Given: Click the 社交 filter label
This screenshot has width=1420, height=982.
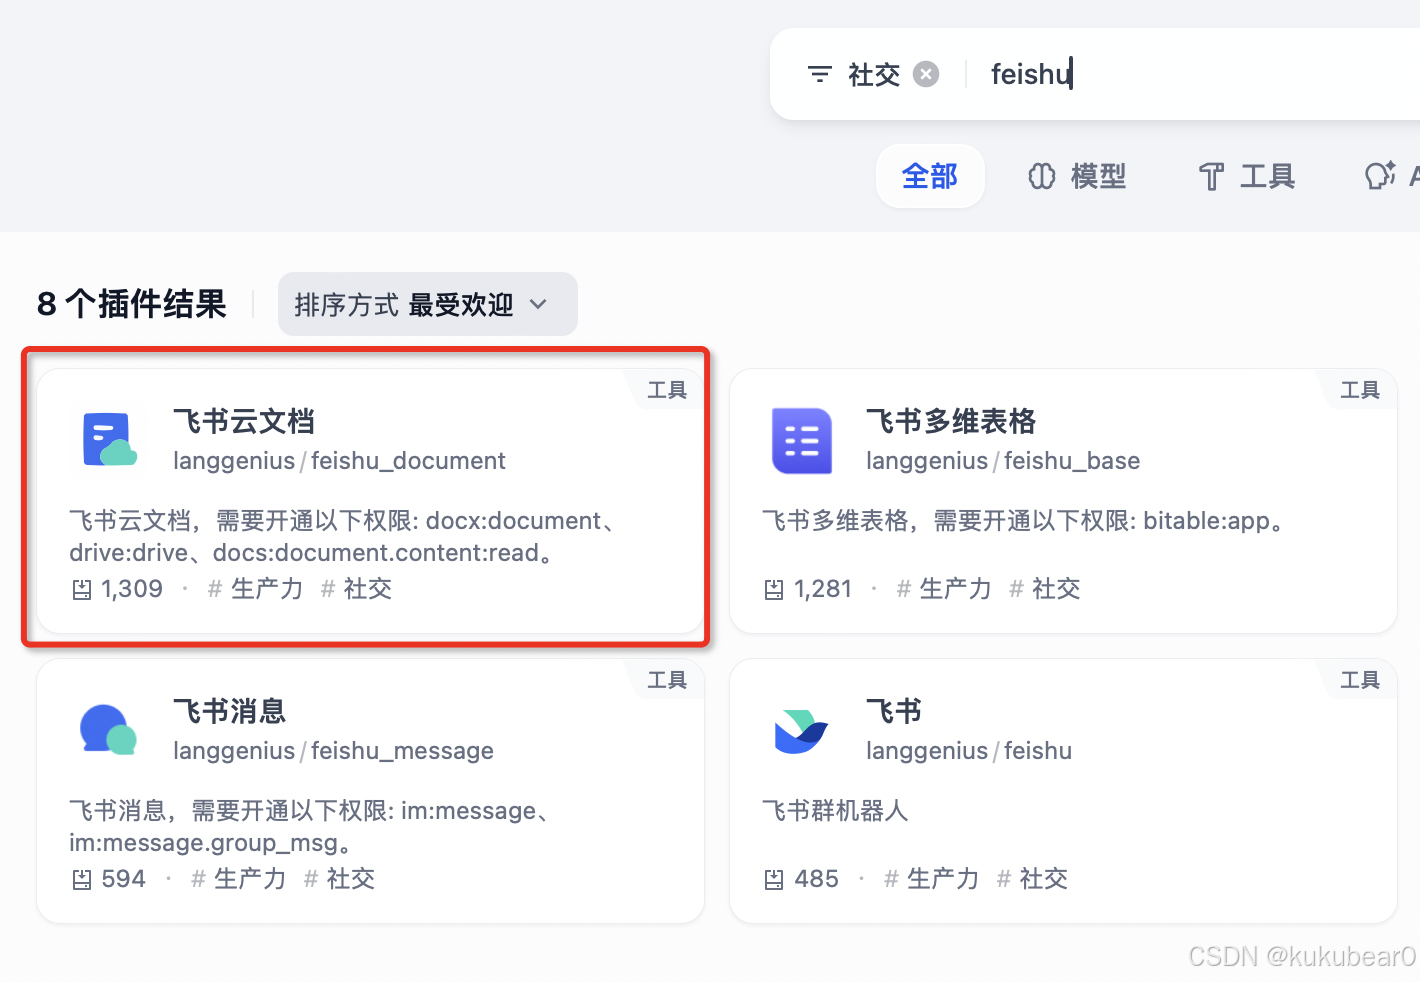Looking at the screenshot, I should click(x=874, y=75).
